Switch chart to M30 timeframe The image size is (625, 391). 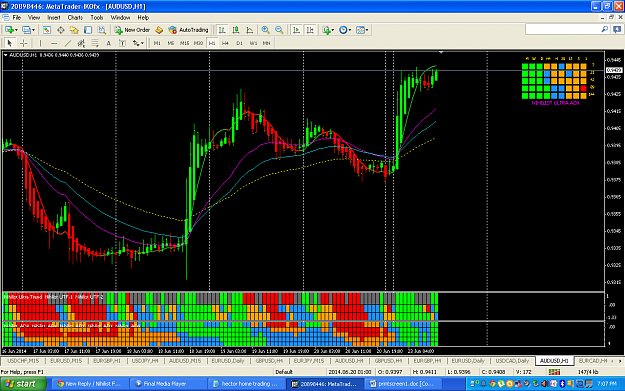pyautogui.click(x=198, y=43)
